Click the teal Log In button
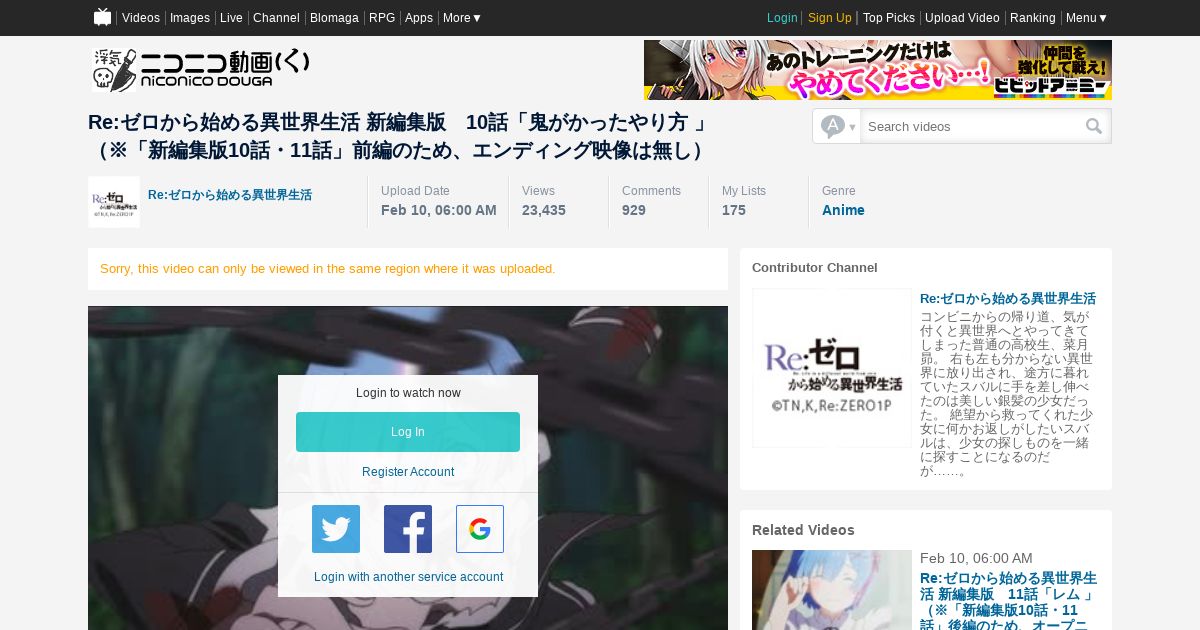 (x=408, y=432)
